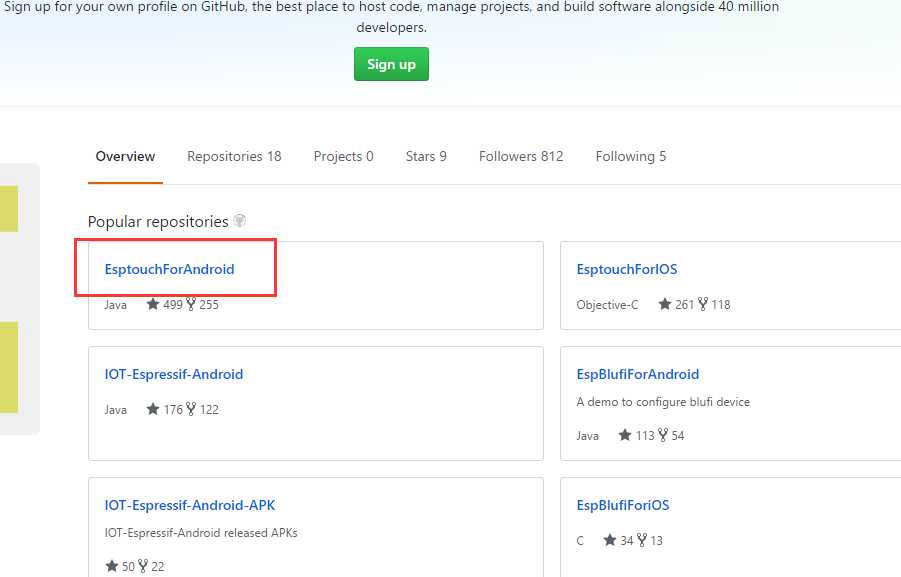Open the EspBlufiForAndroid repository
Screen dimensions: 901x577
point(638,374)
